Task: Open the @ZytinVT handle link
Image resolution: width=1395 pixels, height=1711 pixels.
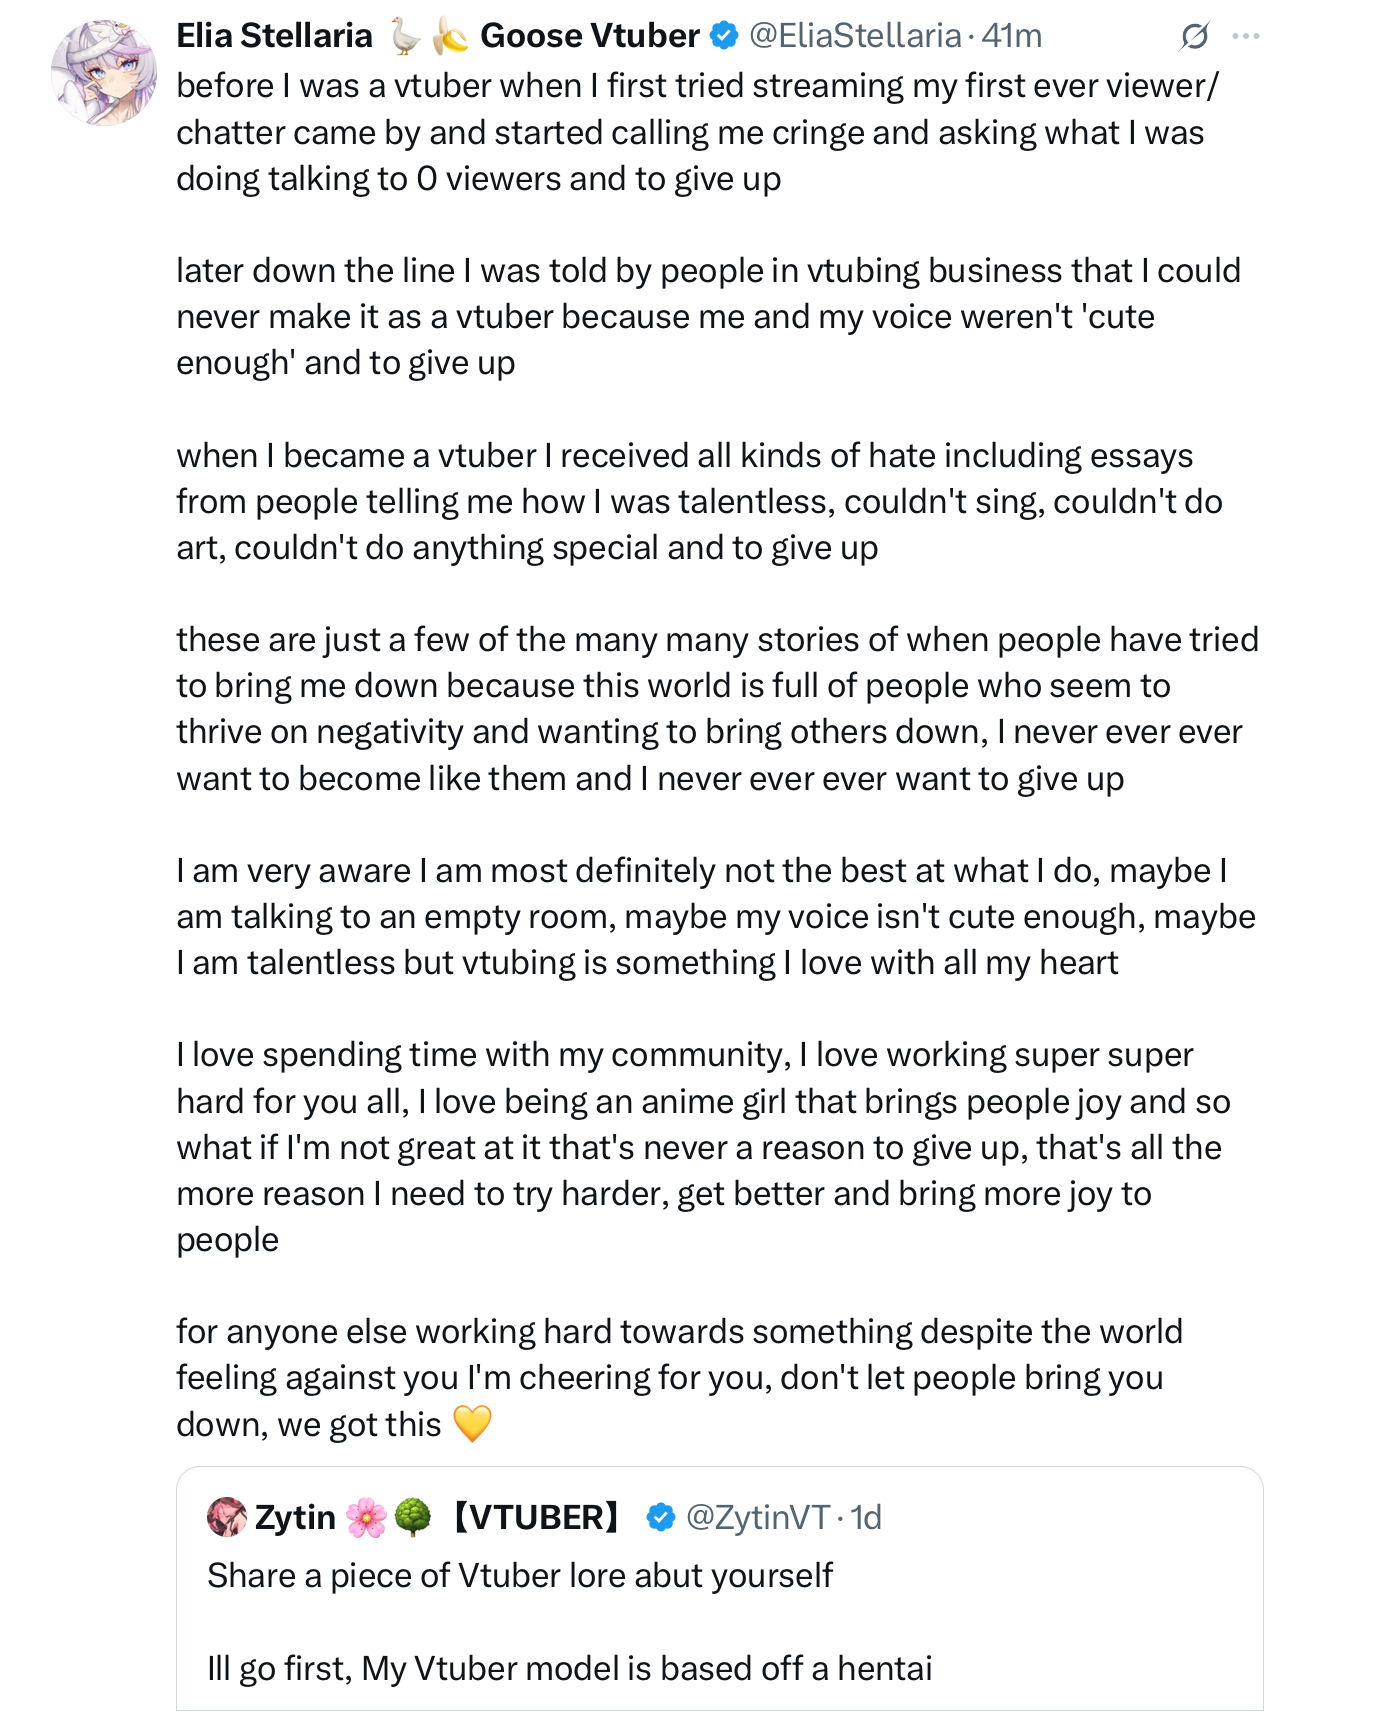Action: click(x=757, y=1517)
